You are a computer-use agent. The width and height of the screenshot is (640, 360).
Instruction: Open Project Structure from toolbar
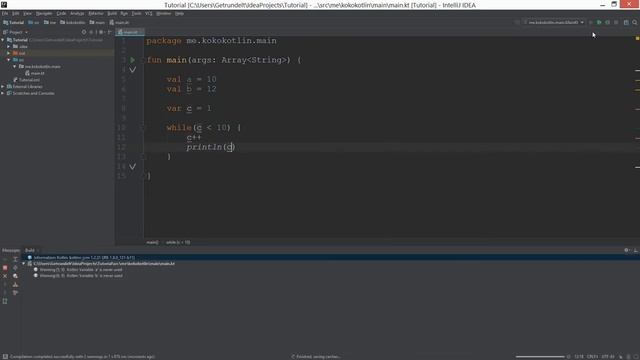coord(626,22)
